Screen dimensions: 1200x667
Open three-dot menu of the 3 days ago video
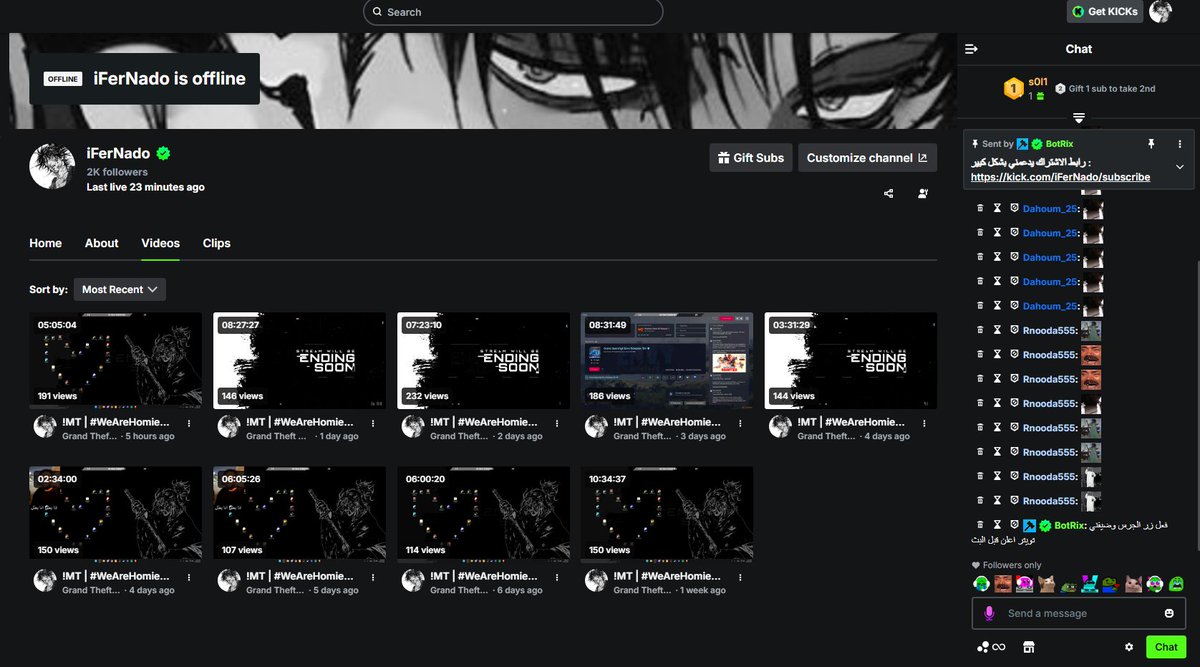click(x=741, y=423)
